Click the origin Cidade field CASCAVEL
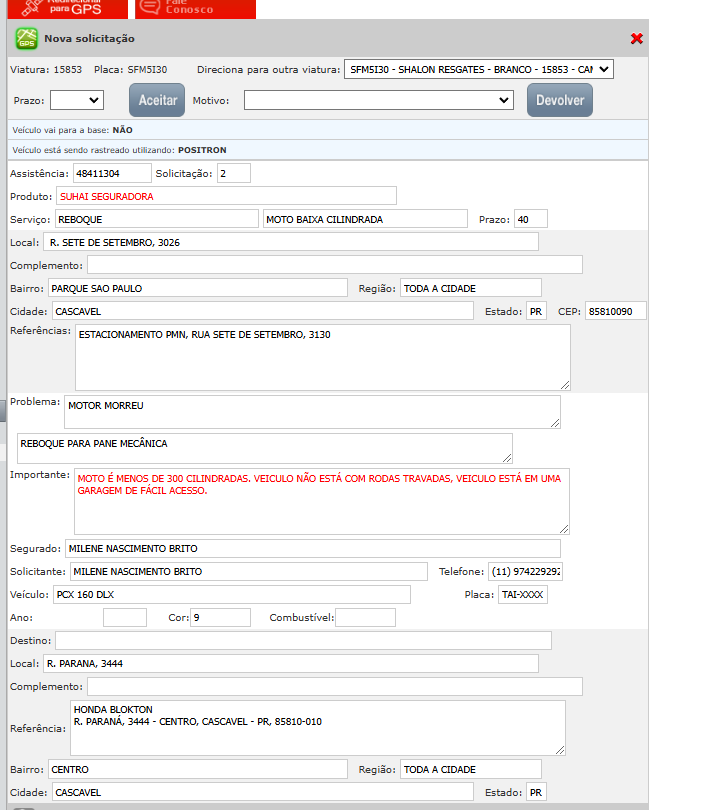Viewport: 707px width, 810px height. (263, 311)
